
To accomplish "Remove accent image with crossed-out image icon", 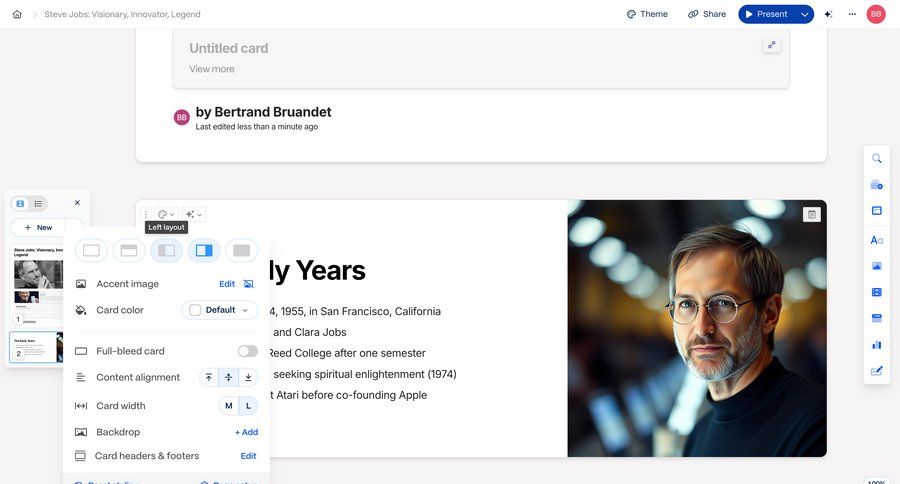I will tap(249, 284).
